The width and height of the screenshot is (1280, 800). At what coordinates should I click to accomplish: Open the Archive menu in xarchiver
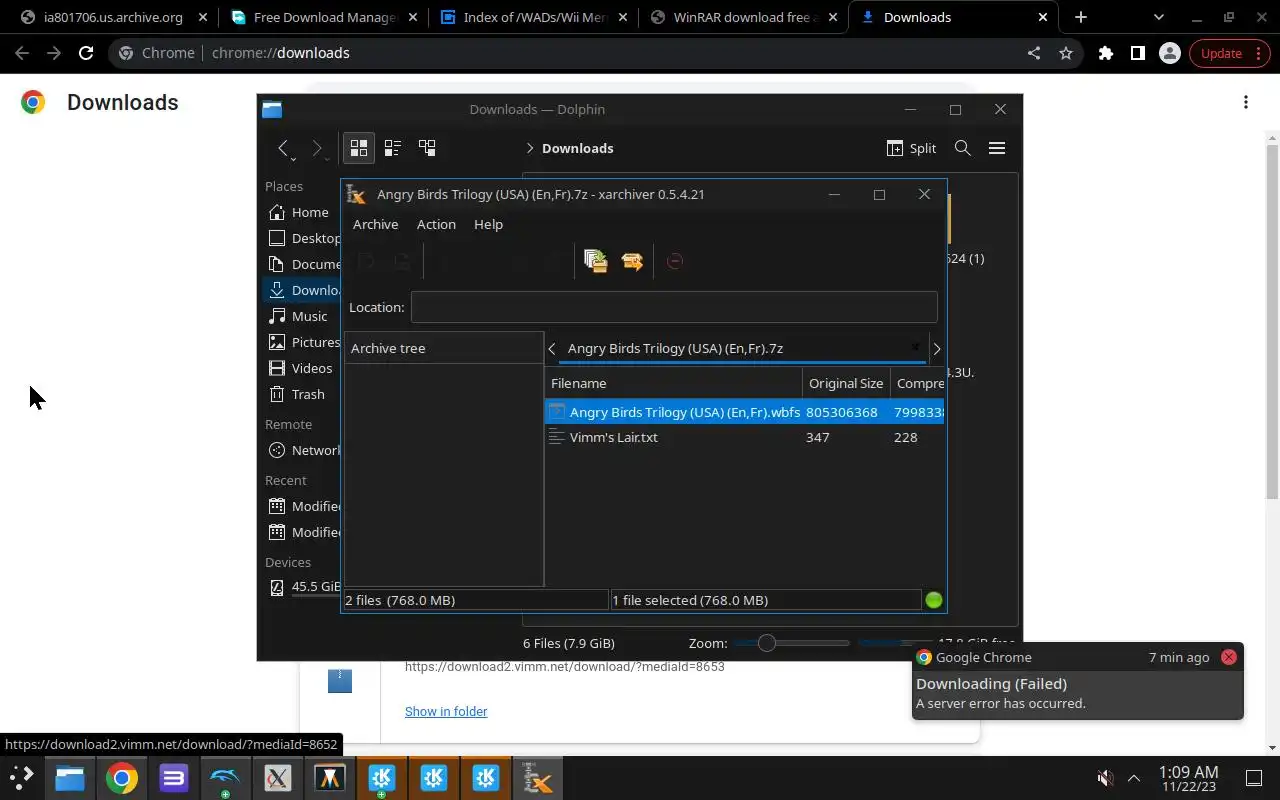pos(375,224)
